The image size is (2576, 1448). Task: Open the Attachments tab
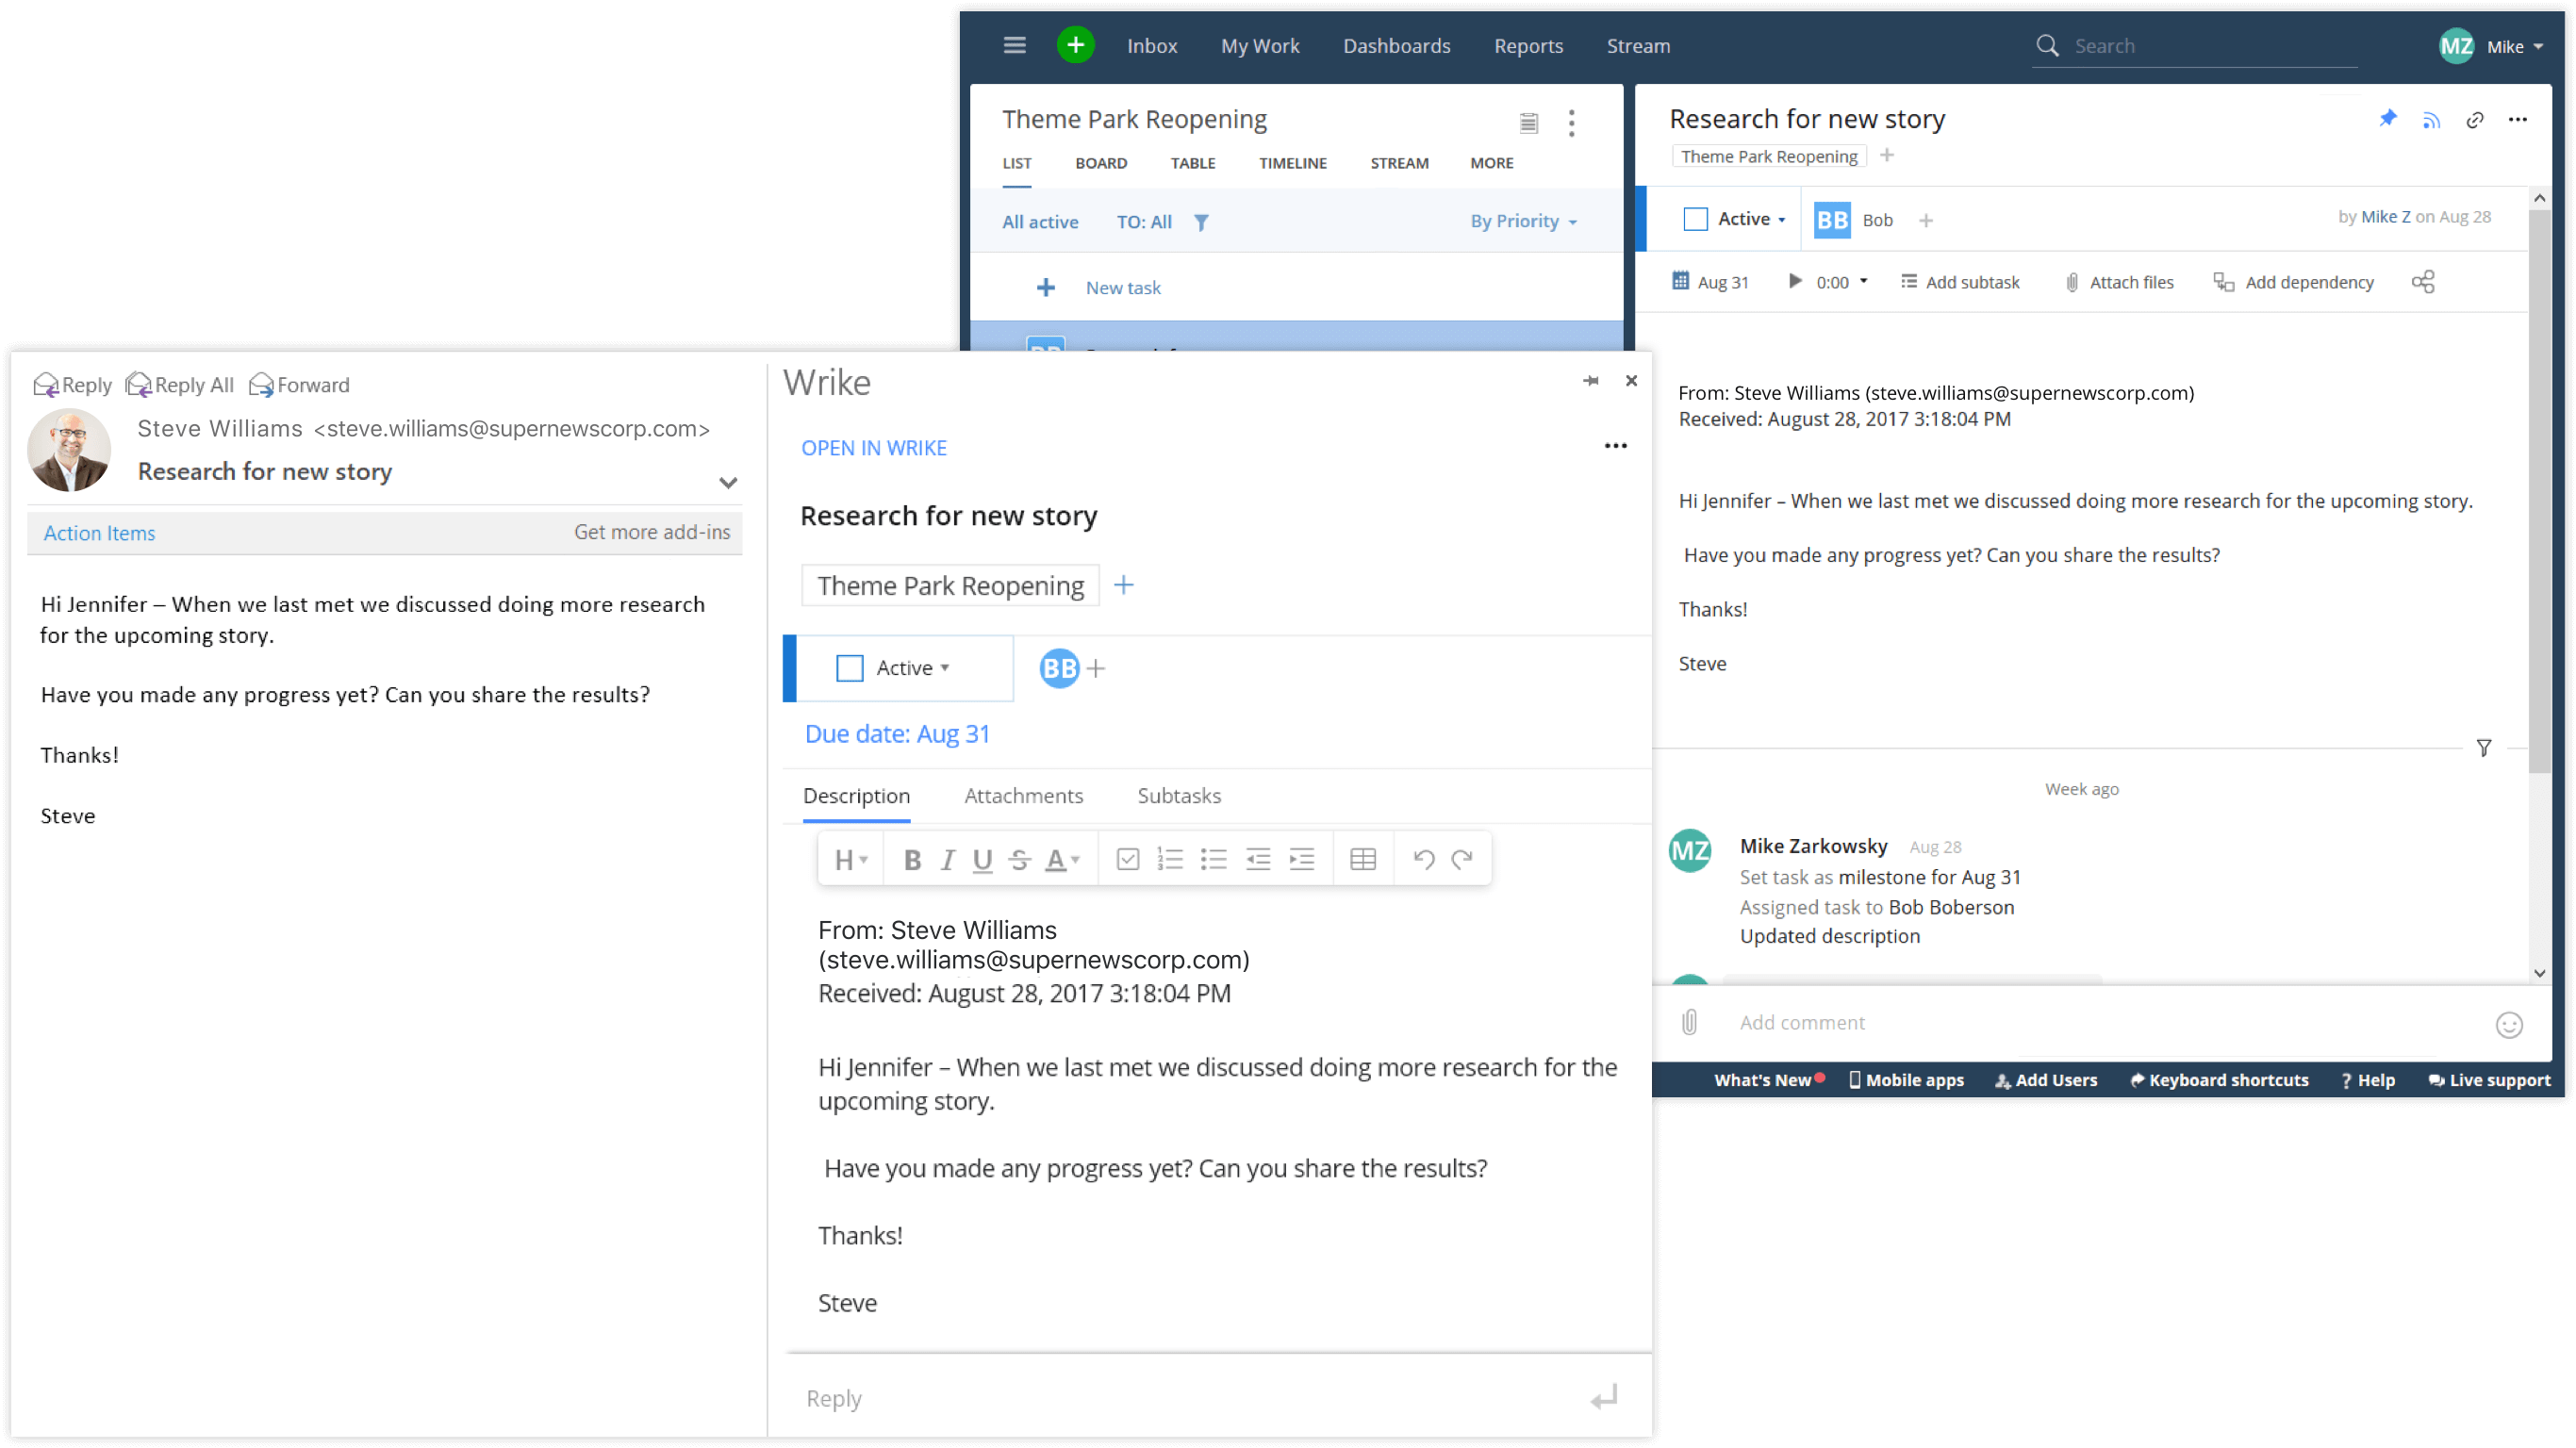(x=1024, y=795)
